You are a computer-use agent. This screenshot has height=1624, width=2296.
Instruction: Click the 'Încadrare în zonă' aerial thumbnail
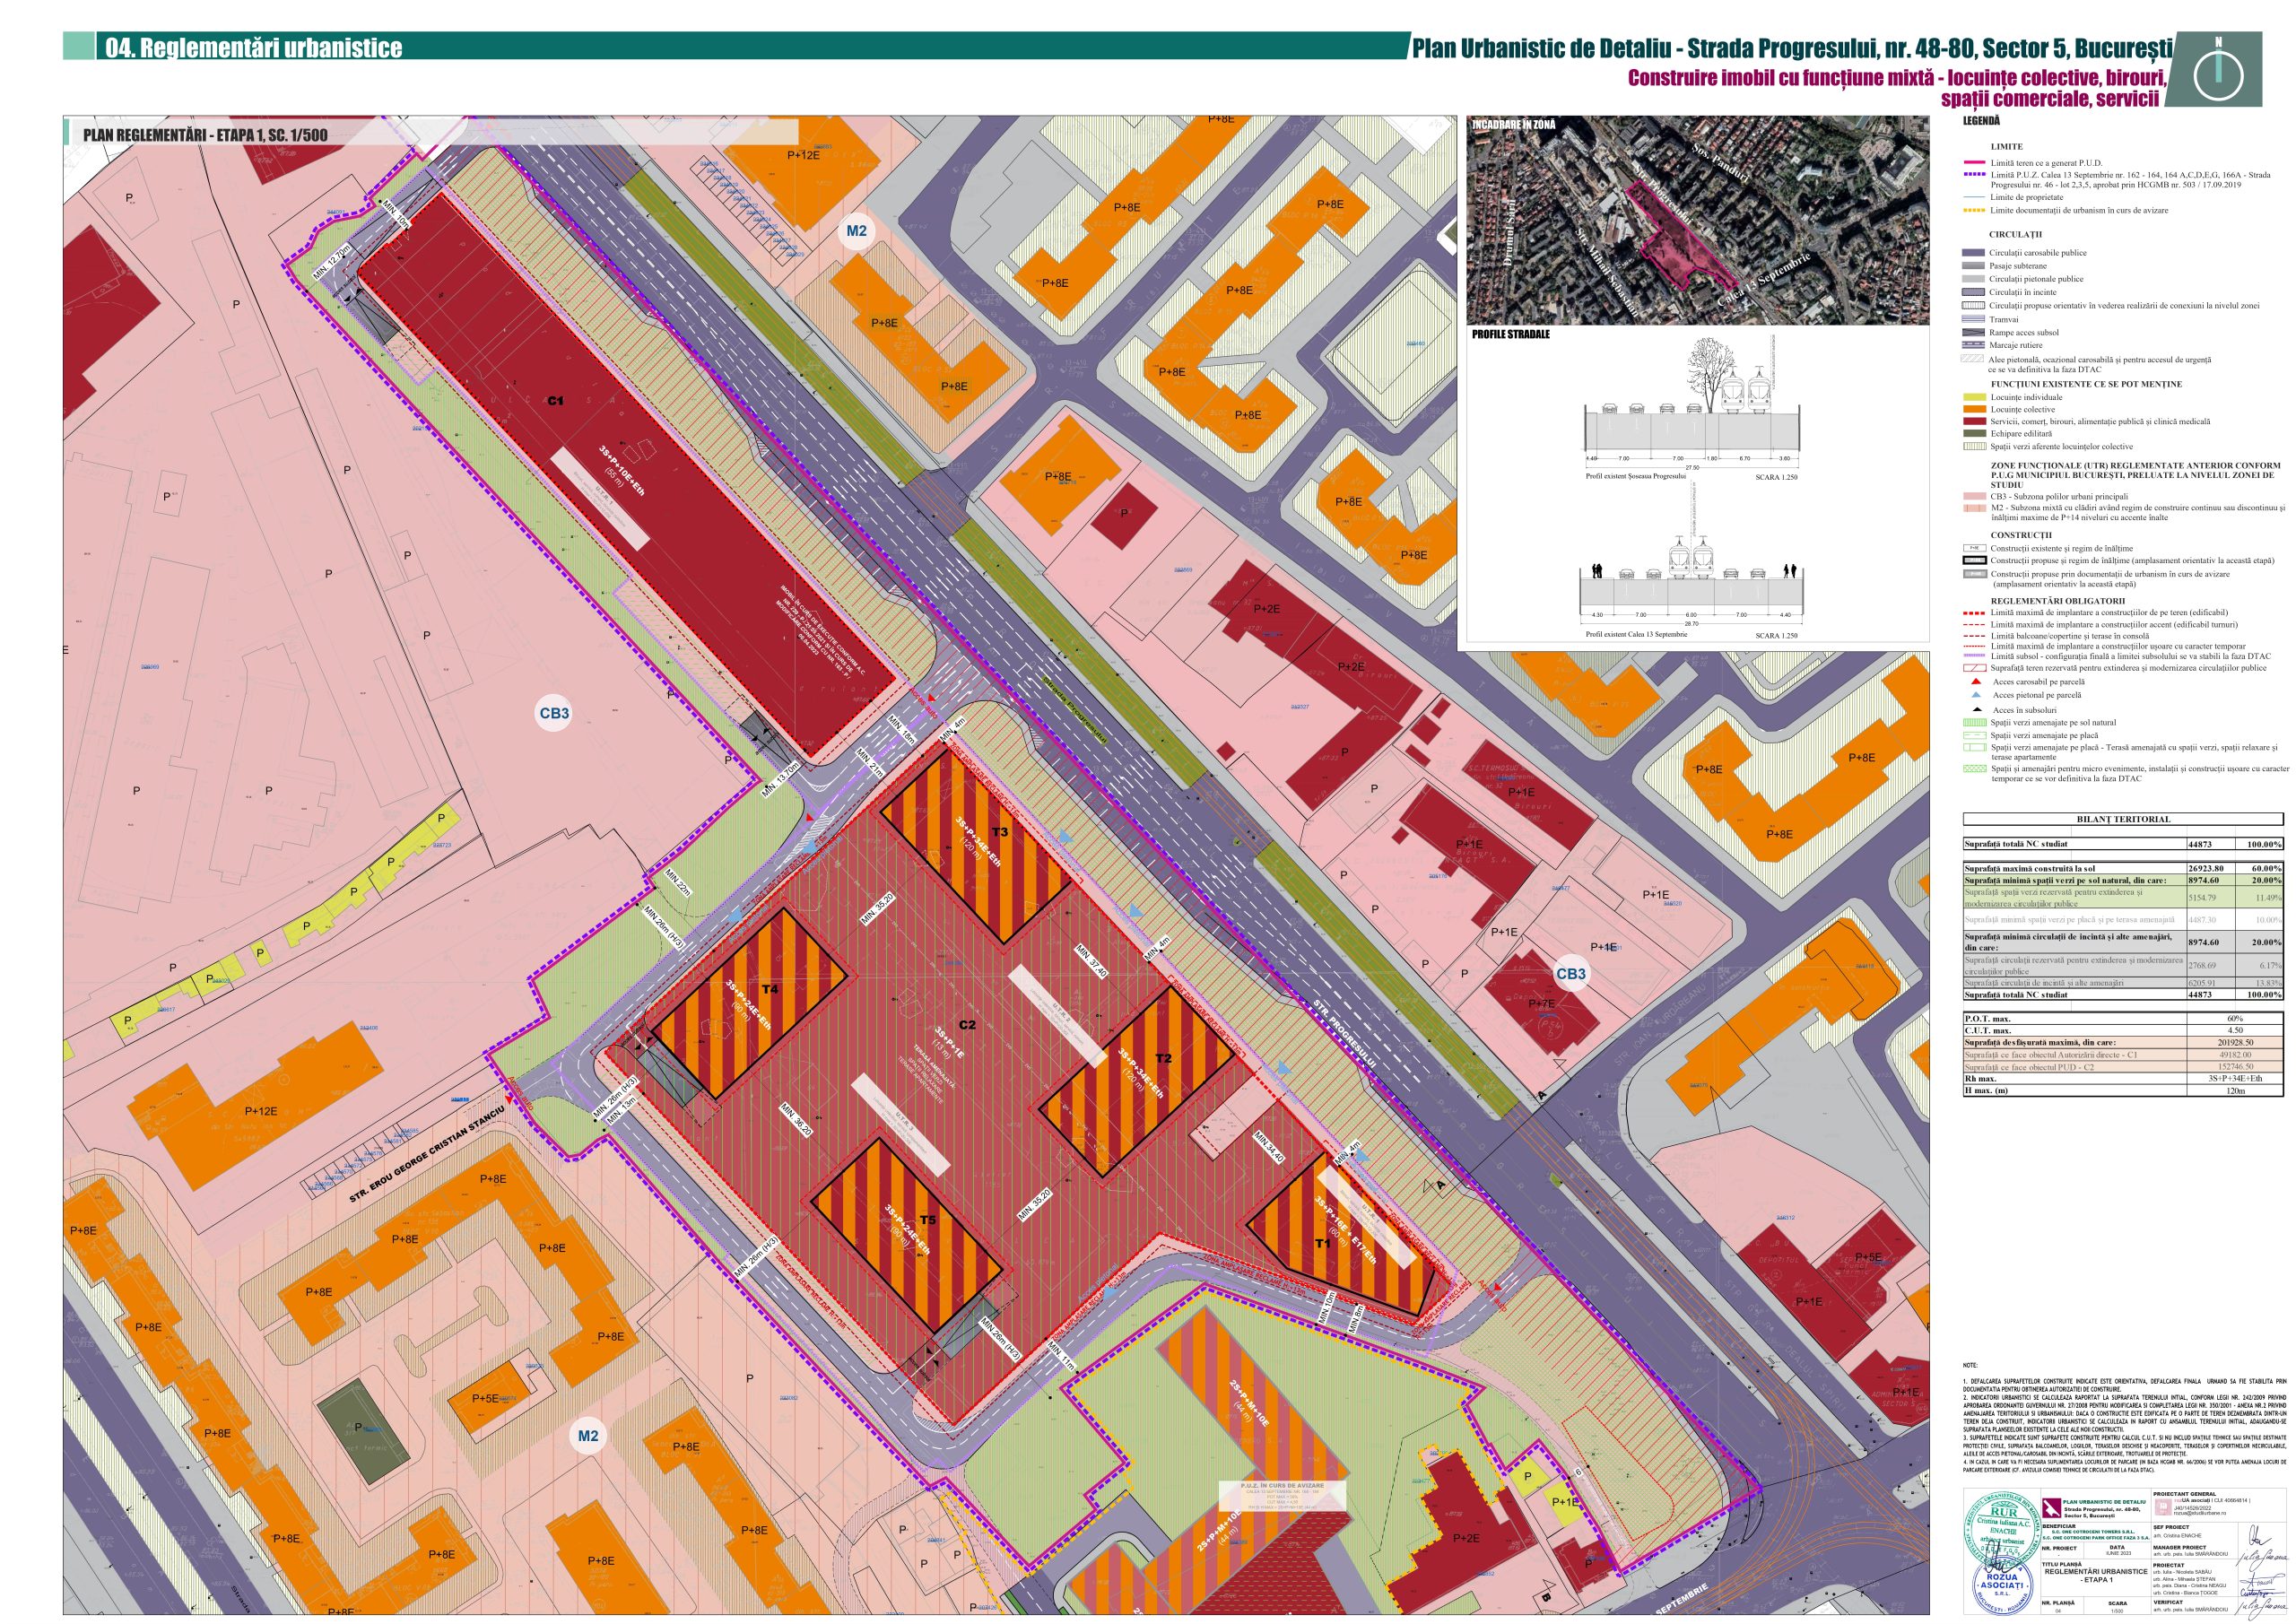[1697, 220]
